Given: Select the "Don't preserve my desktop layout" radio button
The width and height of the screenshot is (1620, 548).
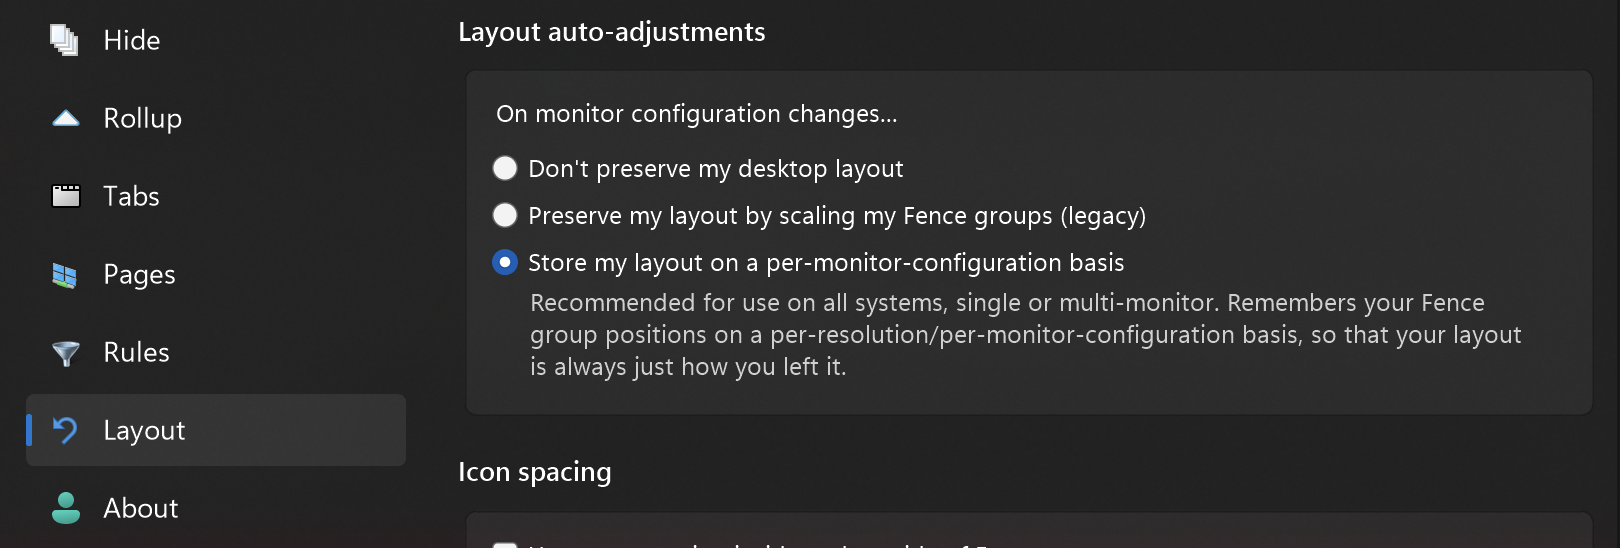Looking at the screenshot, I should click(505, 168).
